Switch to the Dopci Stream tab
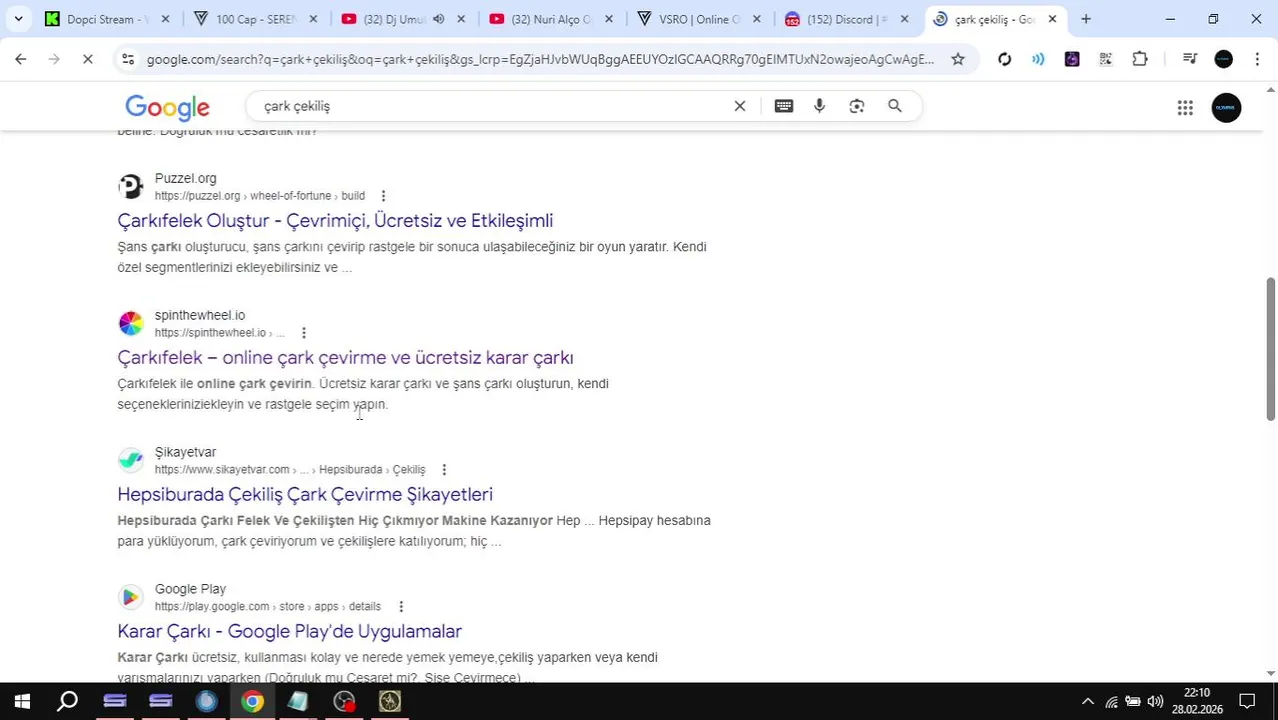This screenshot has height=720, width=1278. tap(108, 19)
